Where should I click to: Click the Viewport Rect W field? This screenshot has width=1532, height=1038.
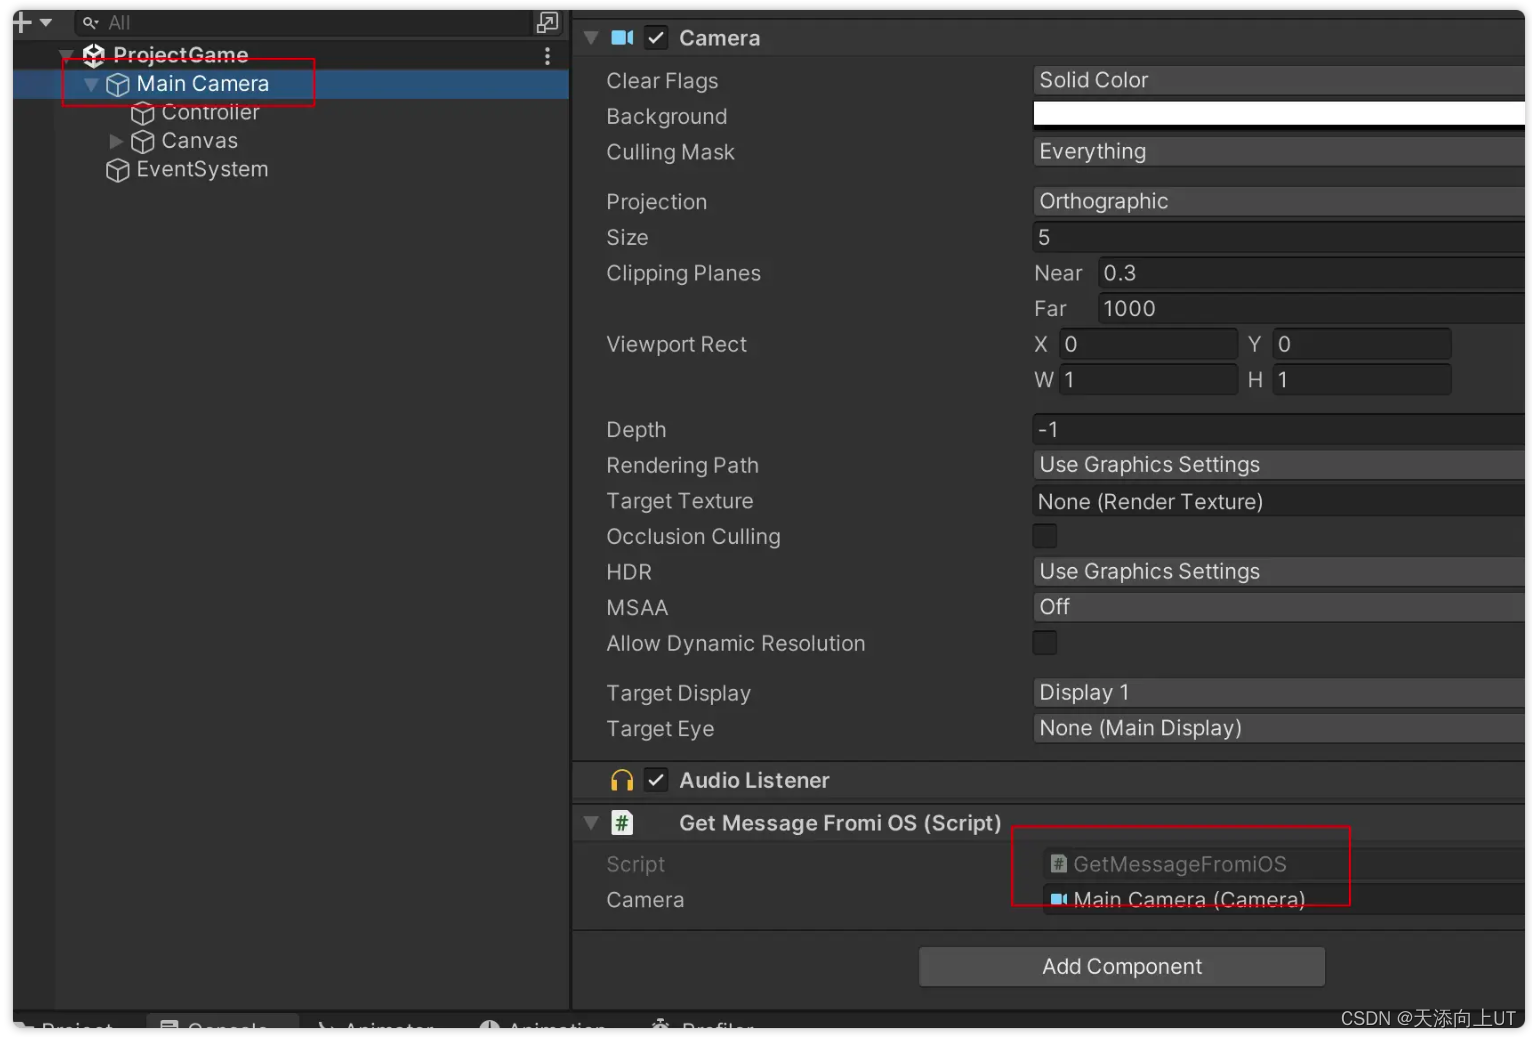1148,380
